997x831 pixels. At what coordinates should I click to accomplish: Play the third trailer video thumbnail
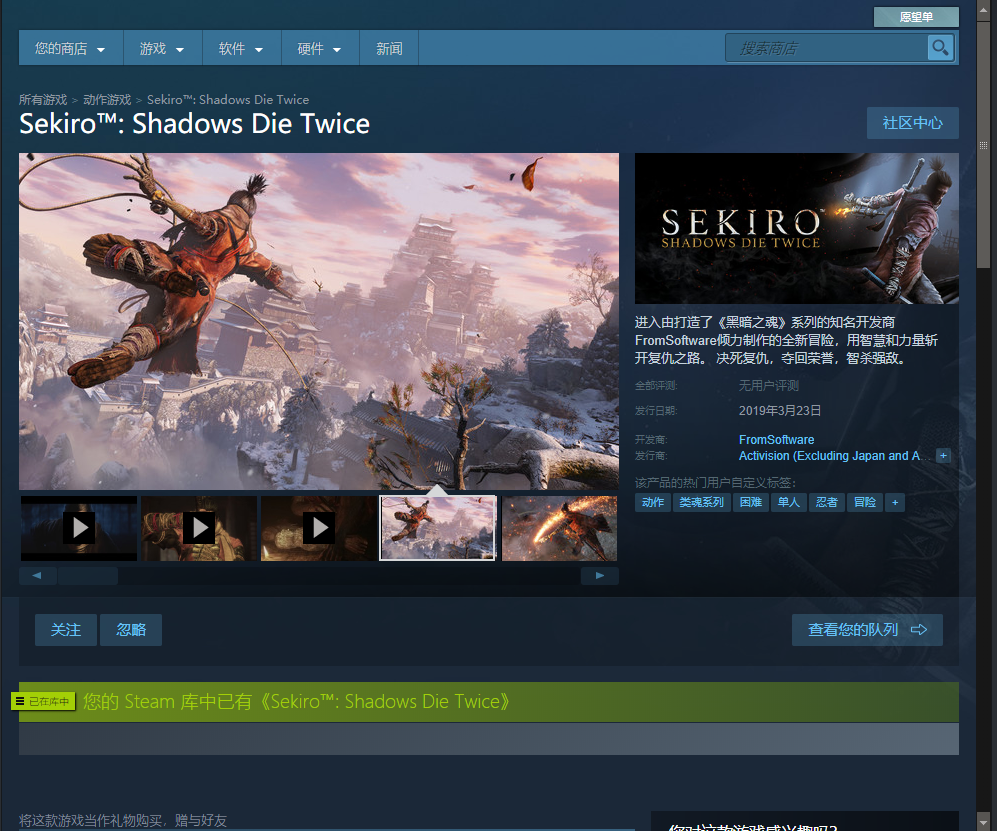click(319, 527)
